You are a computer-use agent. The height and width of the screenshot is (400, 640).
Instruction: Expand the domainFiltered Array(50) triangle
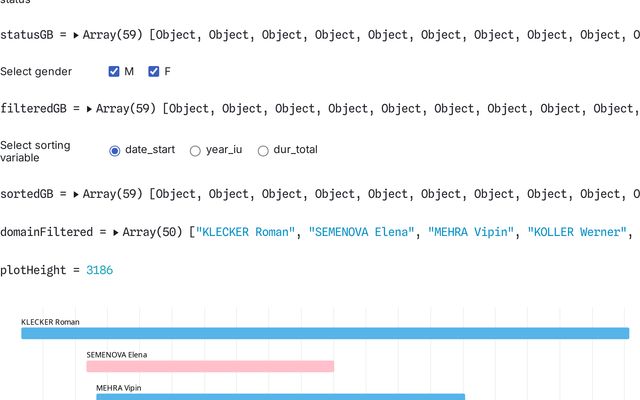(x=117, y=232)
